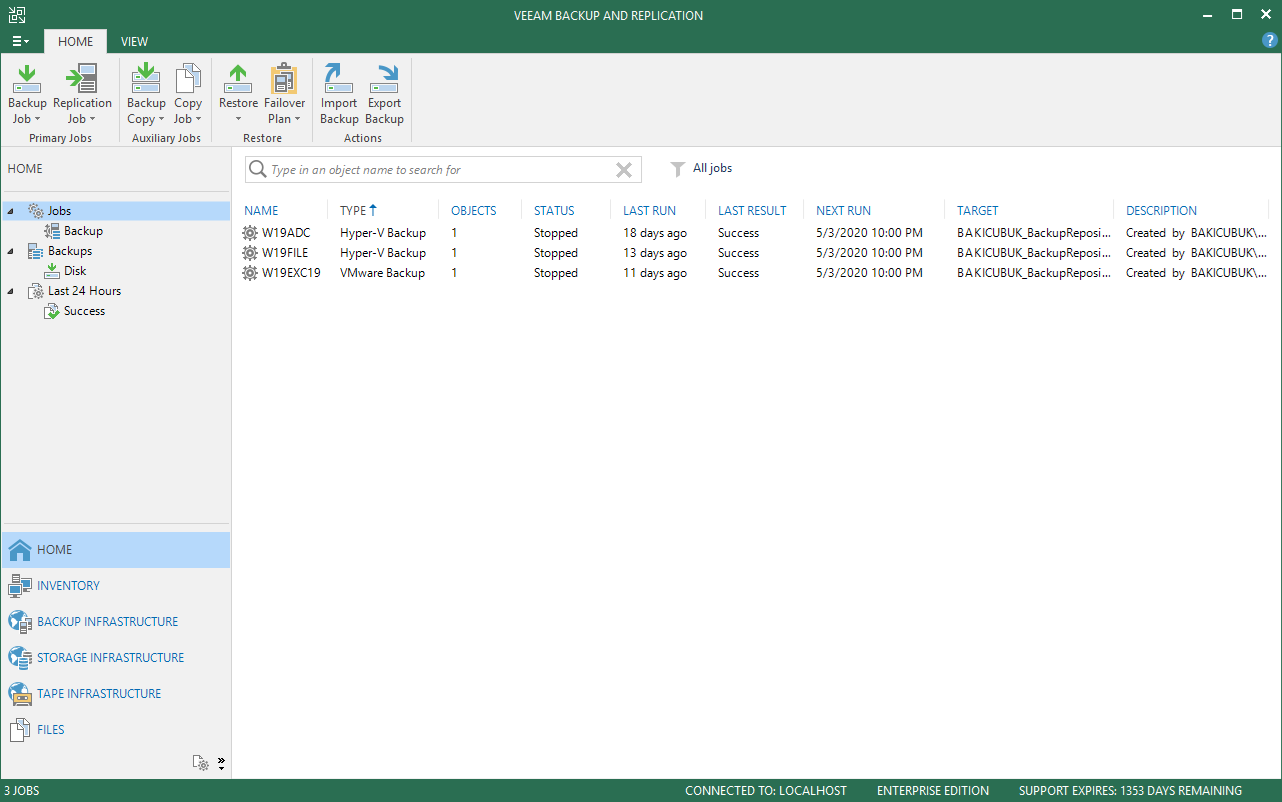Switch to the VIEW ribbon tab
The height and width of the screenshot is (802, 1282).
tap(134, 41)
